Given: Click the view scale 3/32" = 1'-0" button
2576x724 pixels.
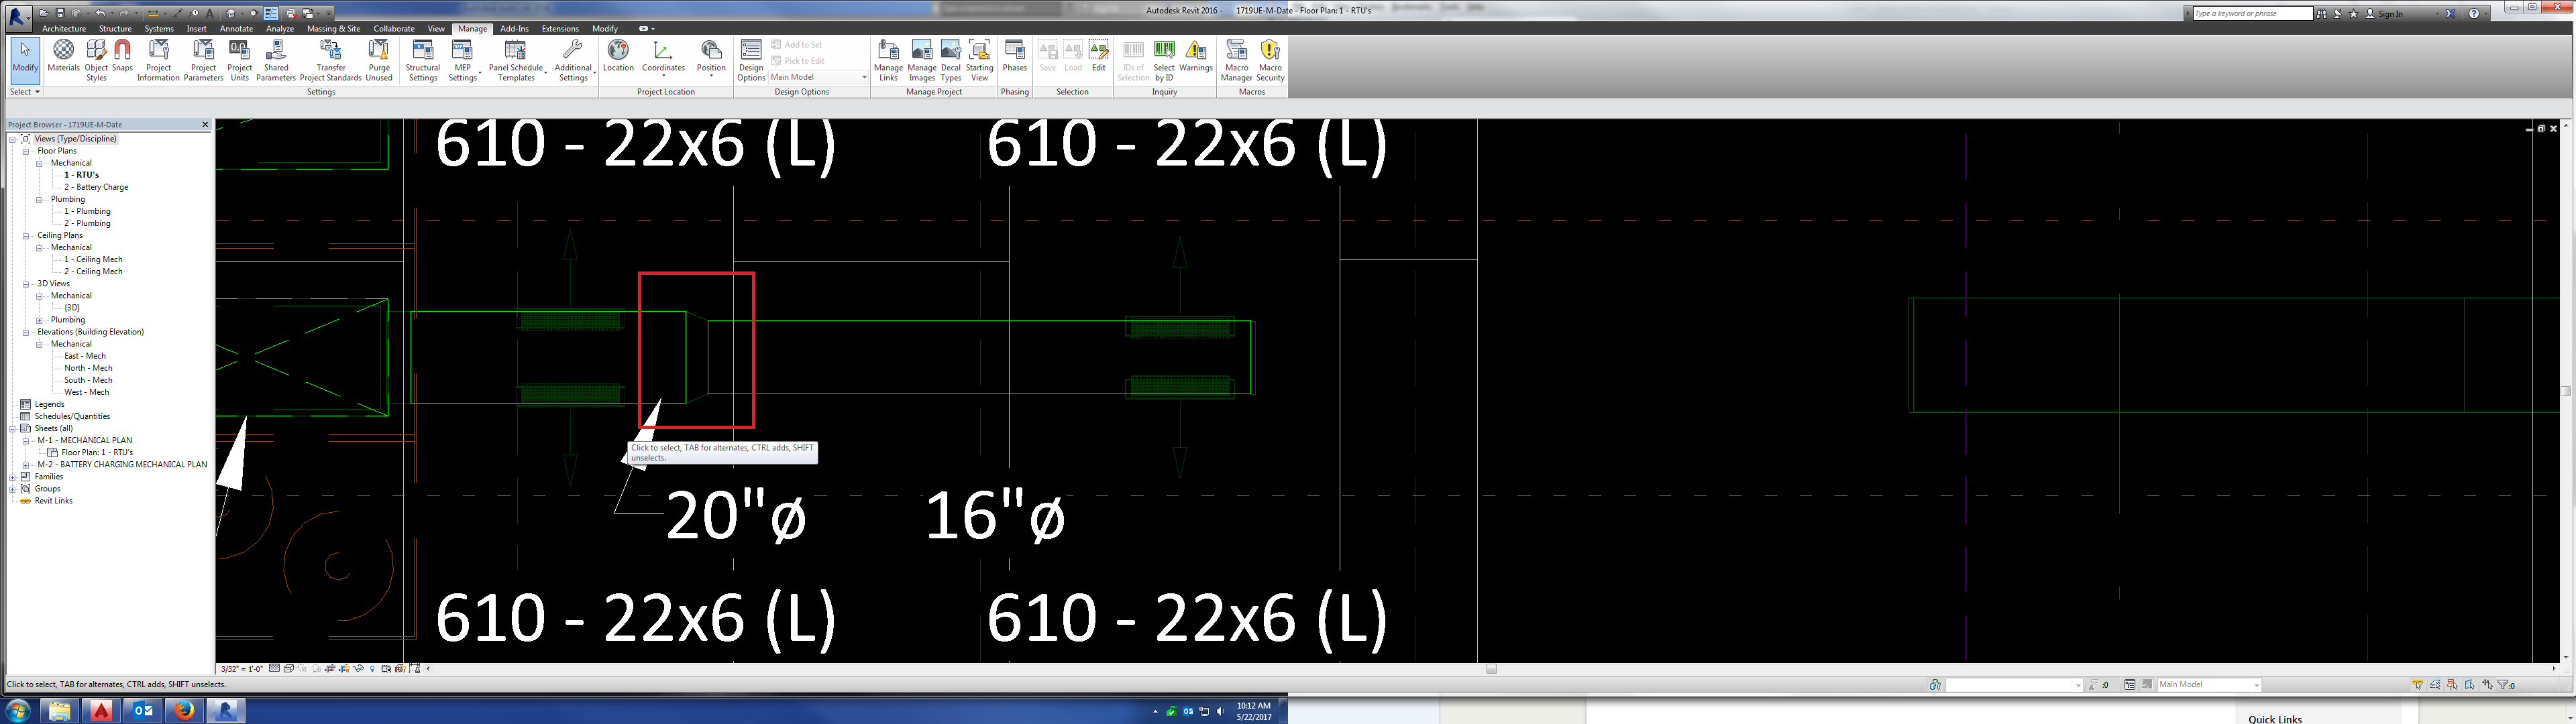Looking at the screenshot, I should tap(242, 669).
